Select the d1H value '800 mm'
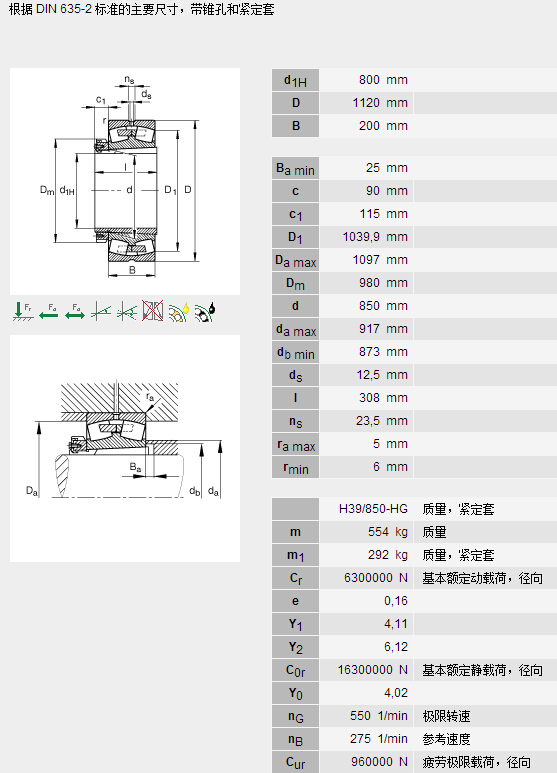Image resolution: width=557 pixels, height=773 pixels. (x=383, y=80)
